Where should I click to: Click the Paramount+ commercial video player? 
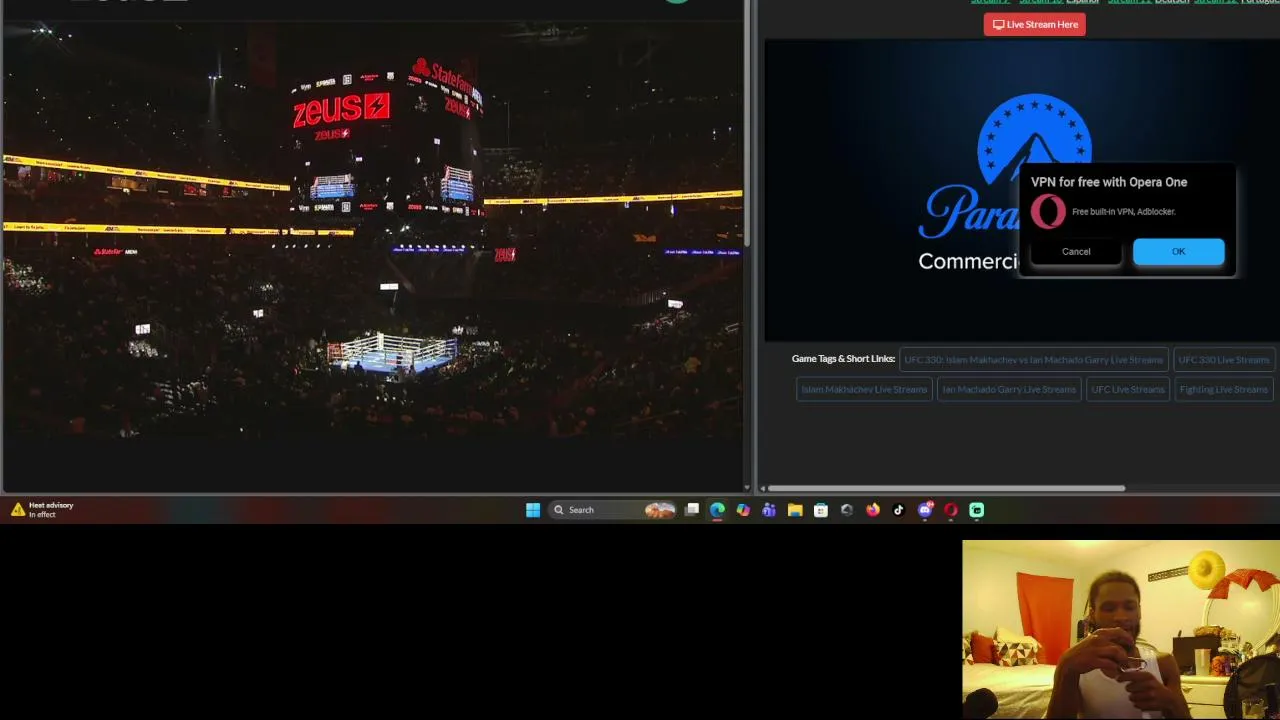coord(1022,190)
